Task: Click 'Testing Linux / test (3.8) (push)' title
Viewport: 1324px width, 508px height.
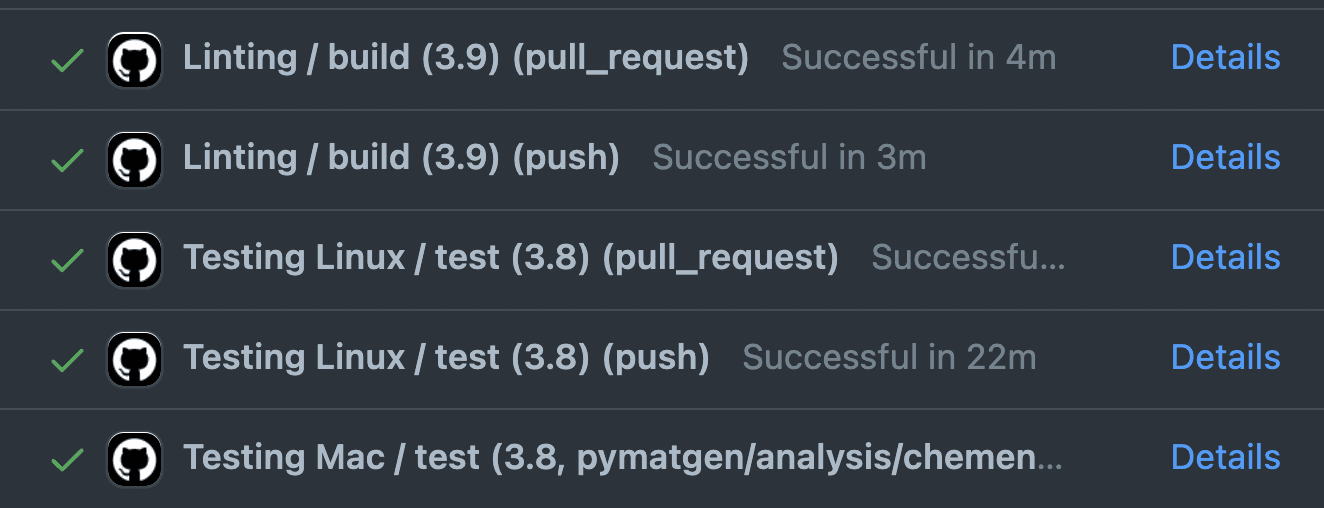Action: tap(446, 358)
